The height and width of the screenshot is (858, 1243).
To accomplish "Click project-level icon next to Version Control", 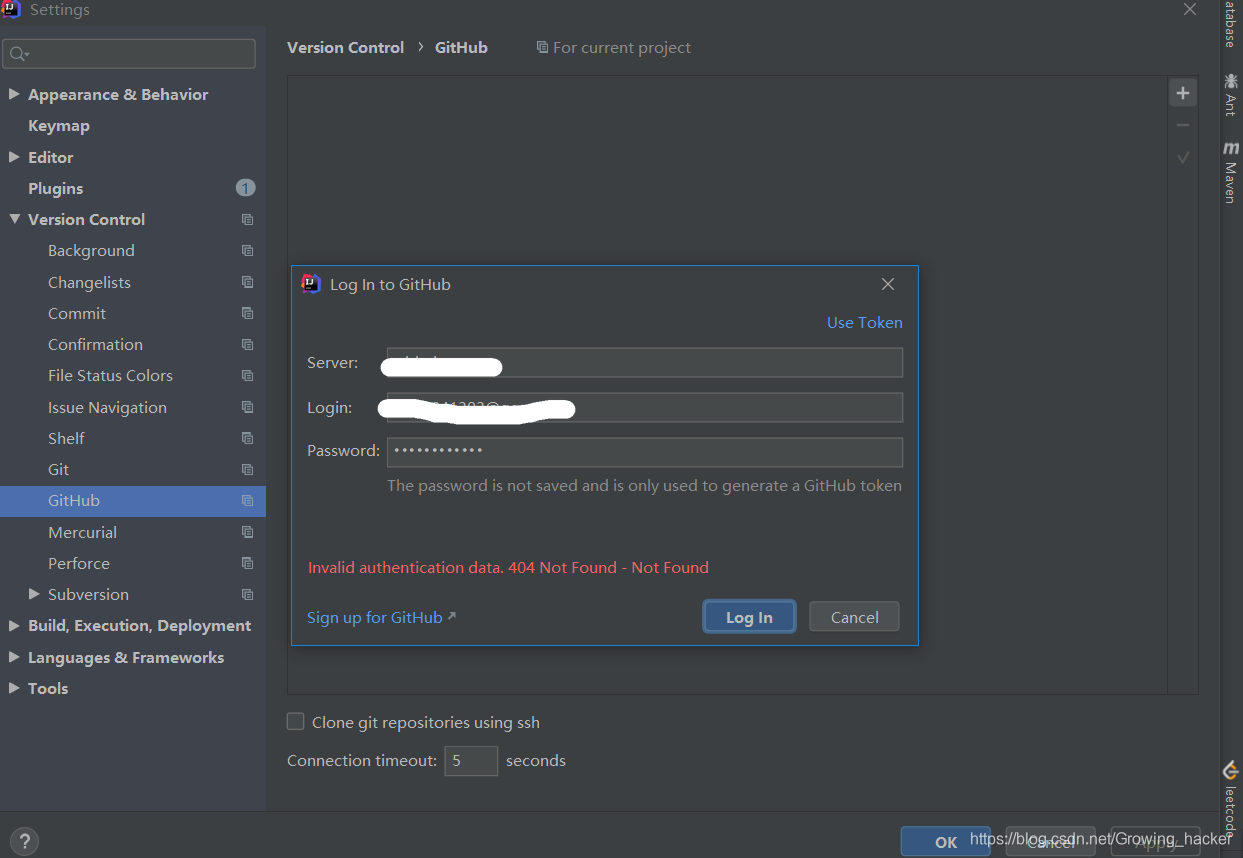I will click(247, 219).
